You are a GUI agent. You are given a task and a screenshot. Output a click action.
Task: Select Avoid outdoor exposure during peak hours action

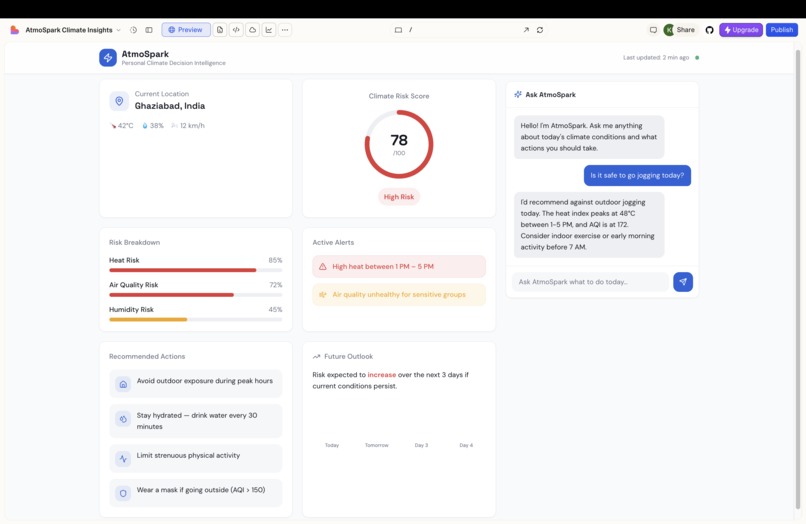coord(195,384)
